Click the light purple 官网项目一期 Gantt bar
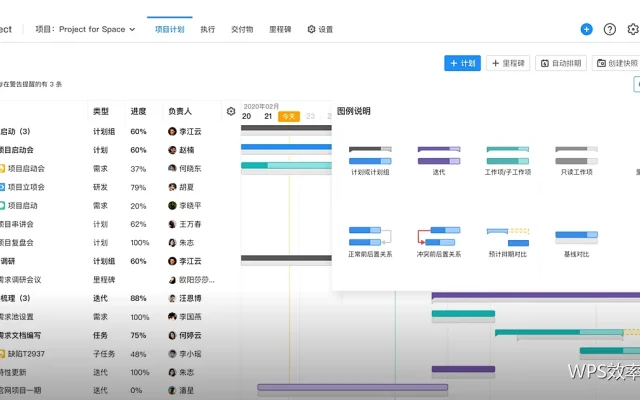Viewport: 640px width, 400px height. (x=353, y=387)
